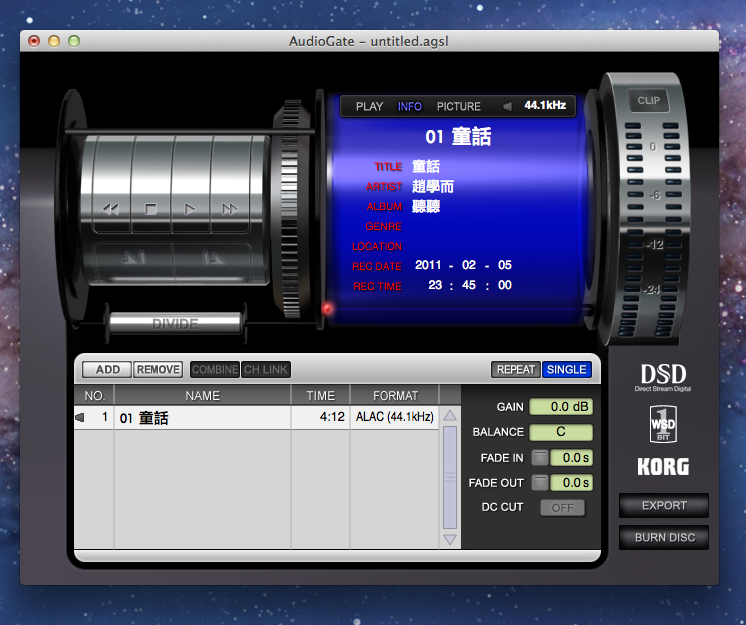Click the CLIP indicator on level meter
Viewport: 746px width, 625px height.
coord(649,100)
